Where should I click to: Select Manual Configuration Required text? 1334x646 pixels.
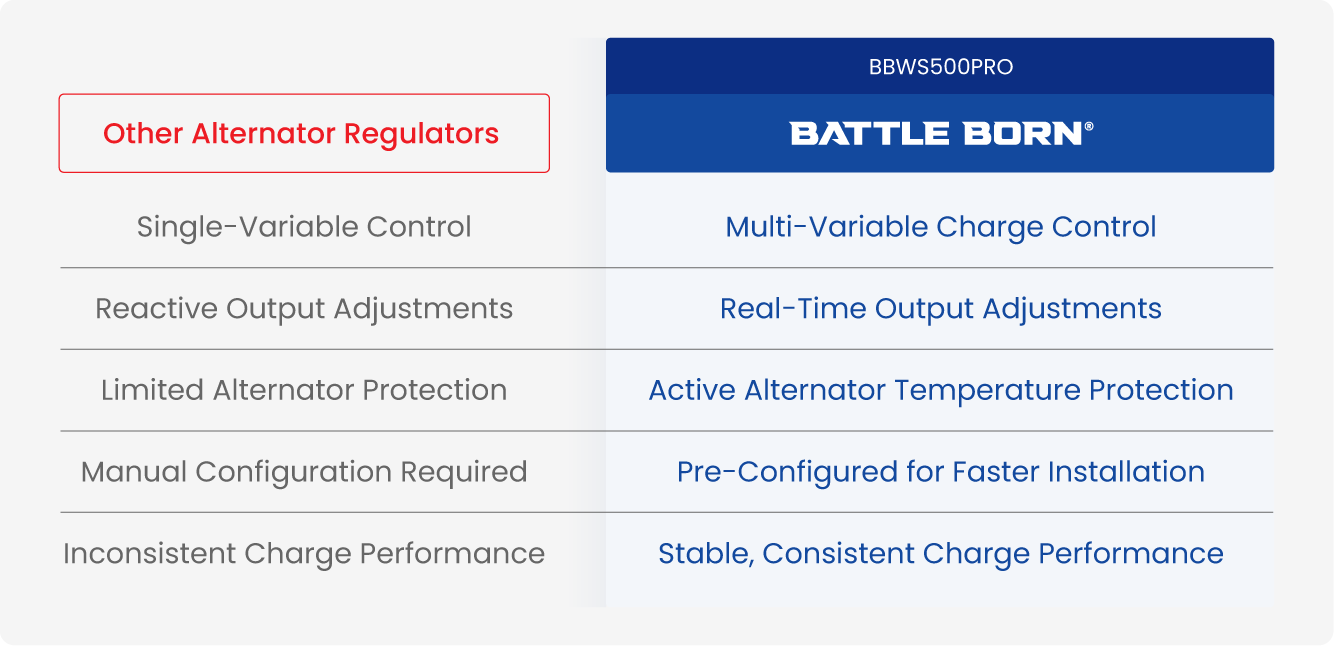click(x=304, y=472)
